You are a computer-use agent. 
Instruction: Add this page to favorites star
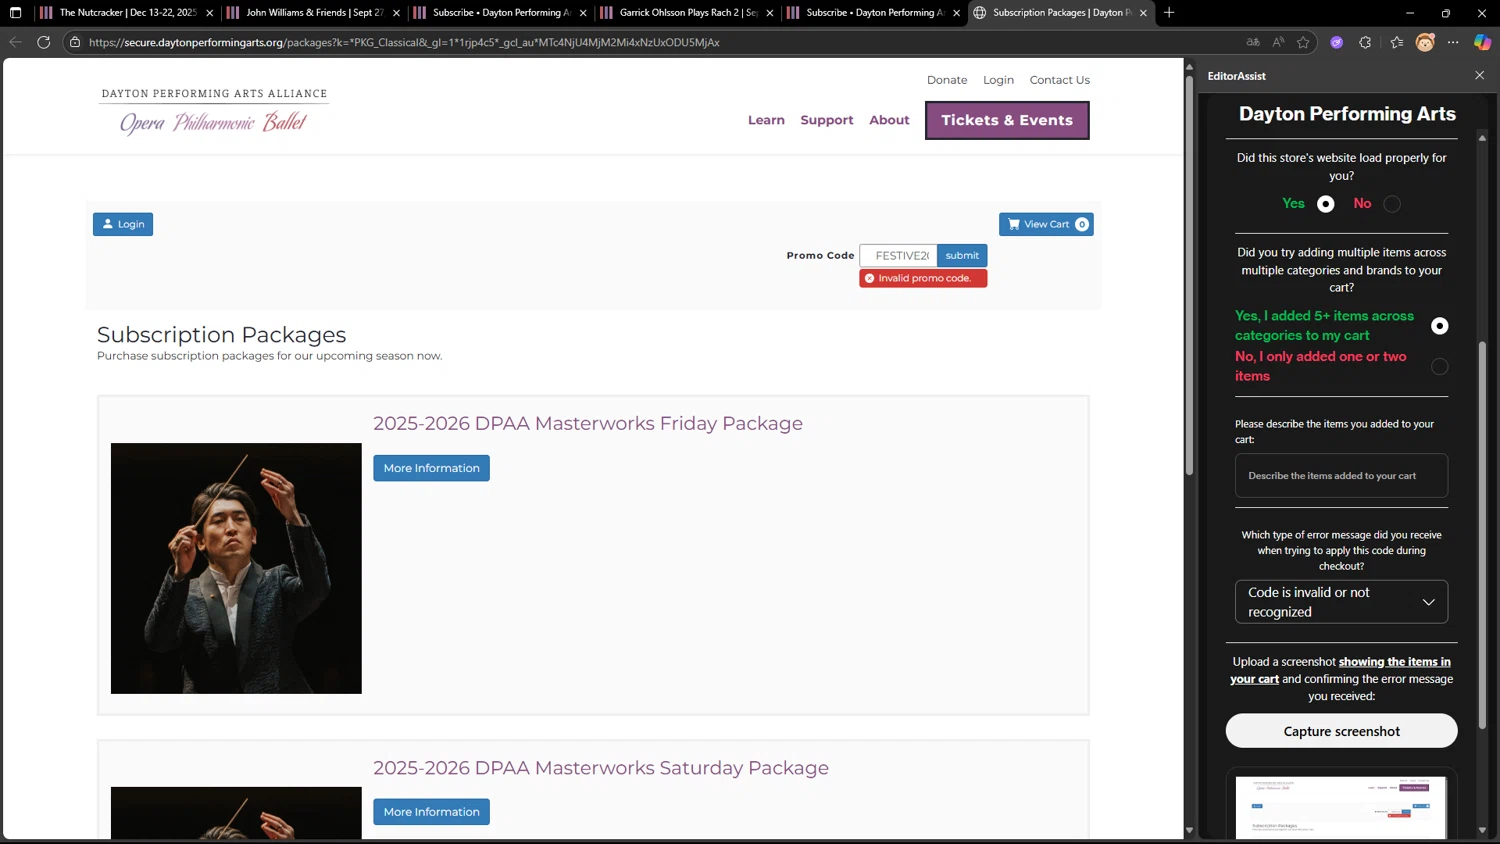click(x=1303, y=42)
